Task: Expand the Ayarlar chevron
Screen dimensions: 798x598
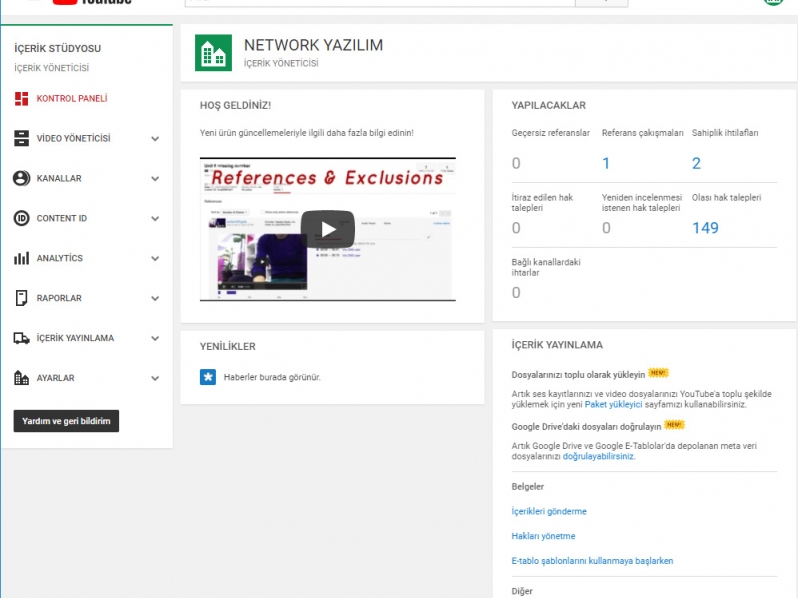Action: [155, 378]
